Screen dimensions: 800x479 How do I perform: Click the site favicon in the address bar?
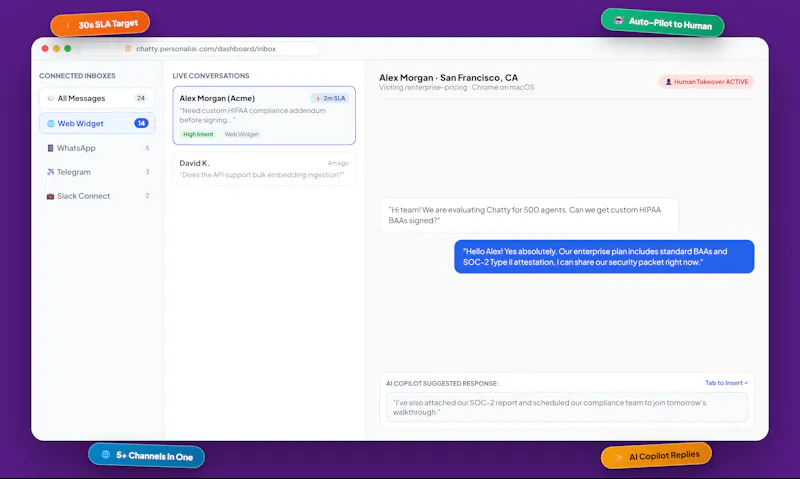pos(128,48)
